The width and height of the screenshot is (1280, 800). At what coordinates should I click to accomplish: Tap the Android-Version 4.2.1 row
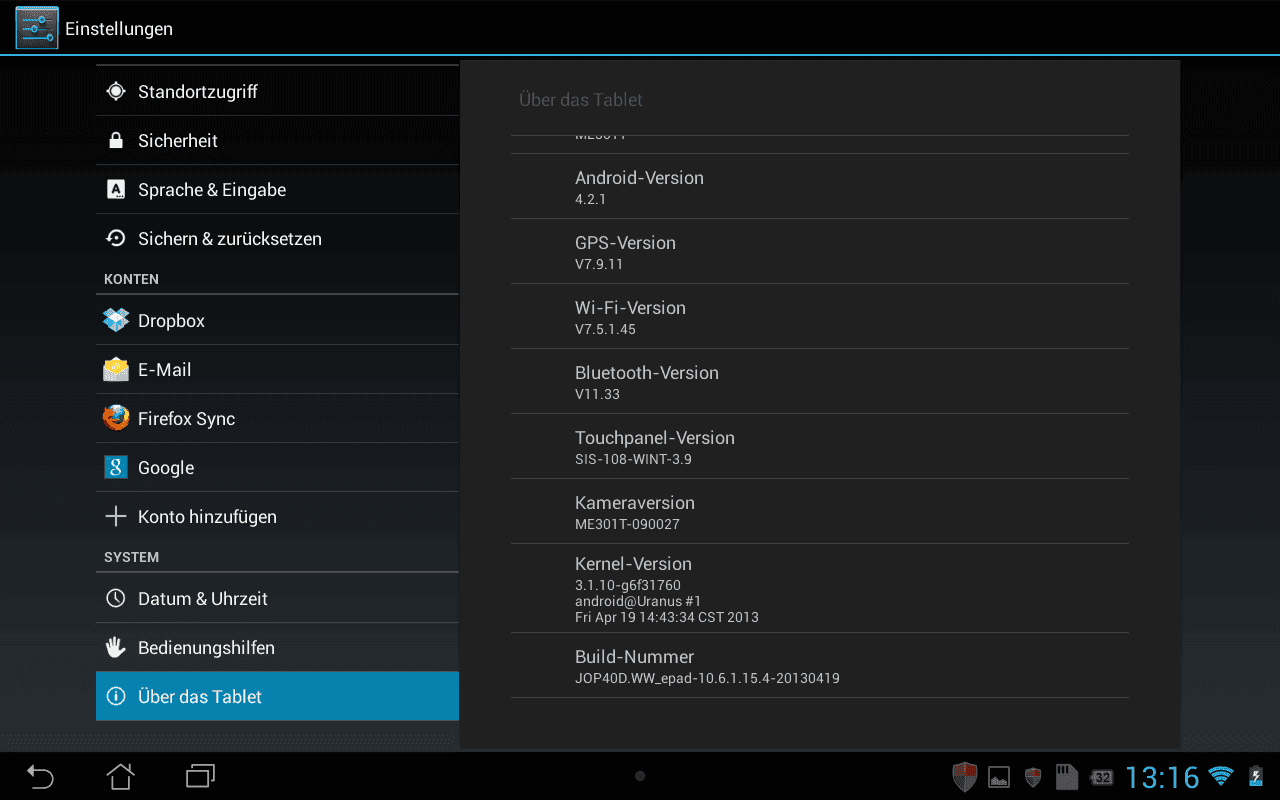point(820,186)
